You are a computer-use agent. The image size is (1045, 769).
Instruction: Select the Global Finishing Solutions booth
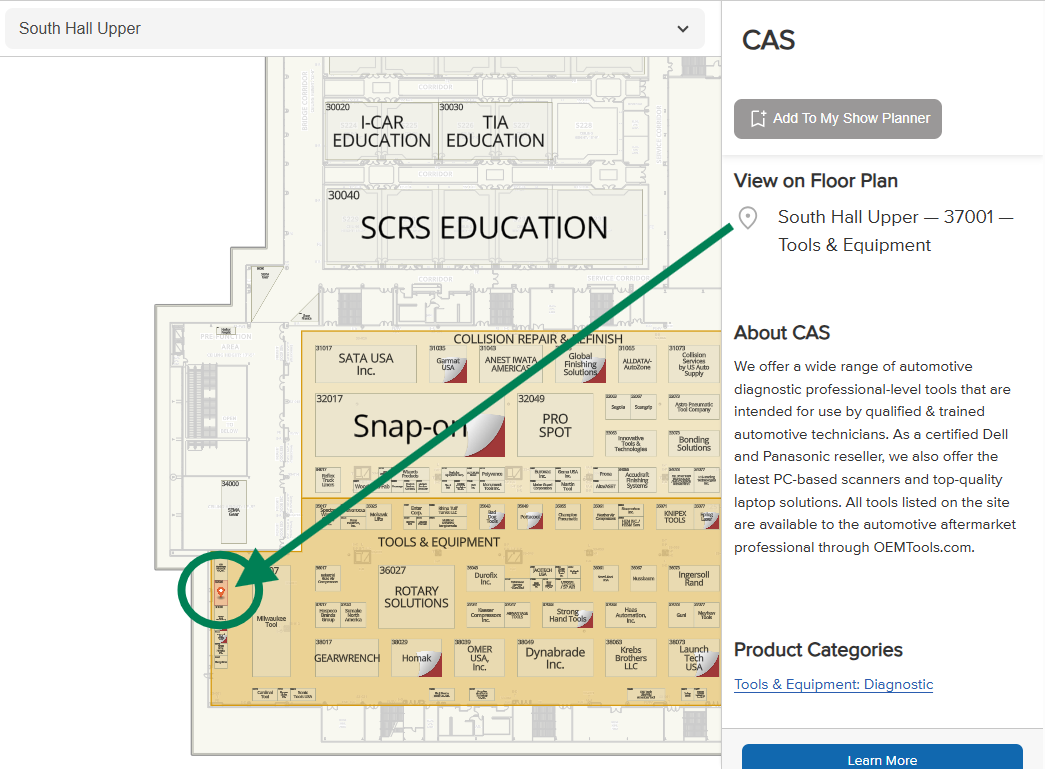(580, 364)
